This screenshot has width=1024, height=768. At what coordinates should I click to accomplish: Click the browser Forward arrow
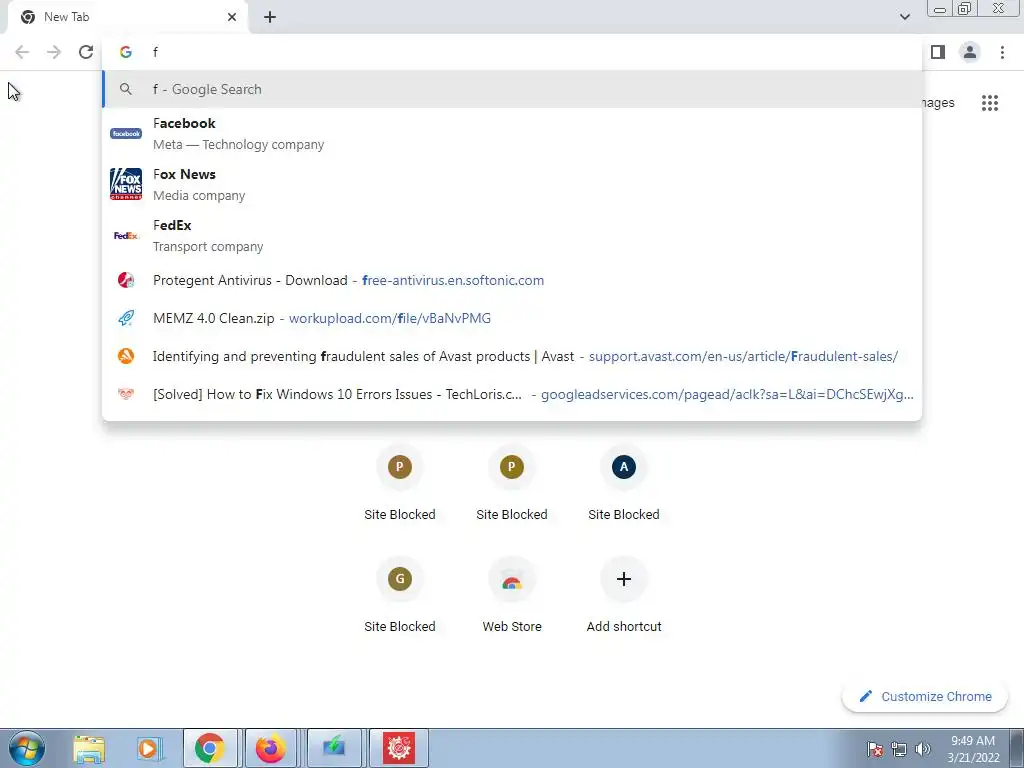click(x=54, y=52)
